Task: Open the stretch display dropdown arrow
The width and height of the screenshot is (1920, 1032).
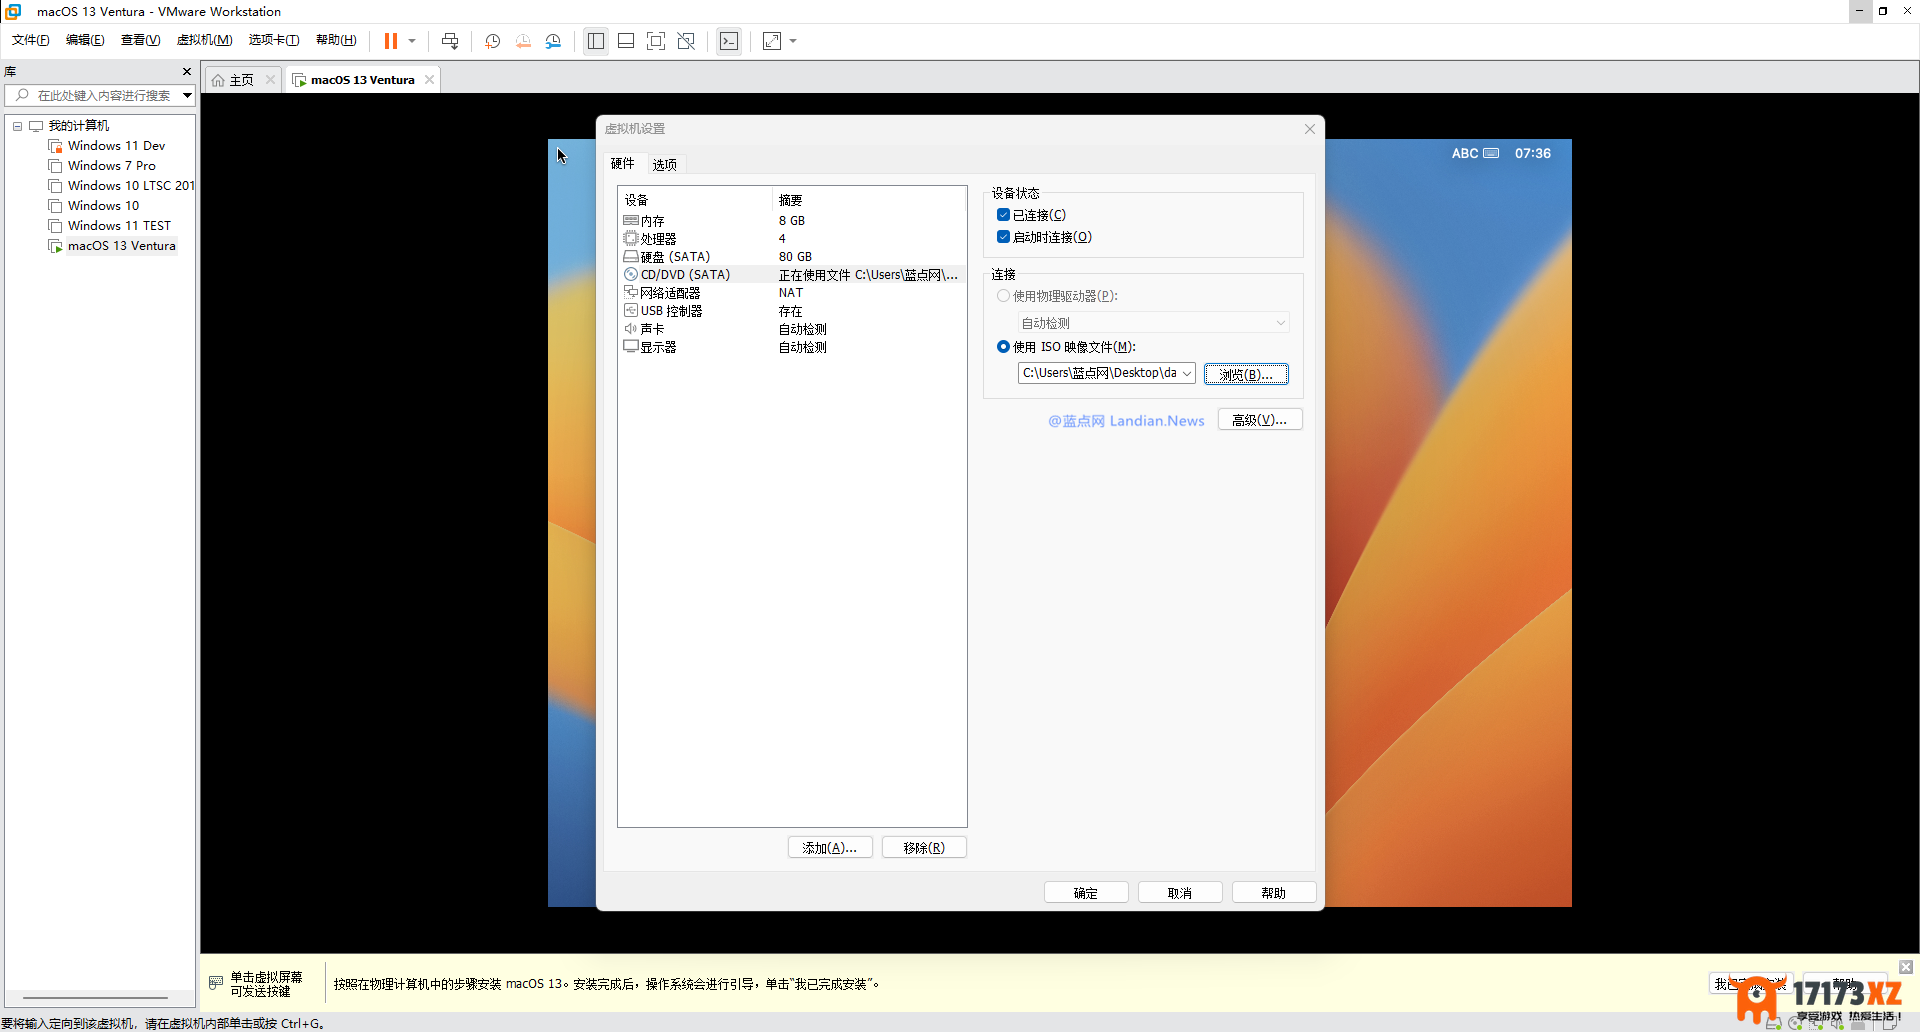Action: coord(794,41)
